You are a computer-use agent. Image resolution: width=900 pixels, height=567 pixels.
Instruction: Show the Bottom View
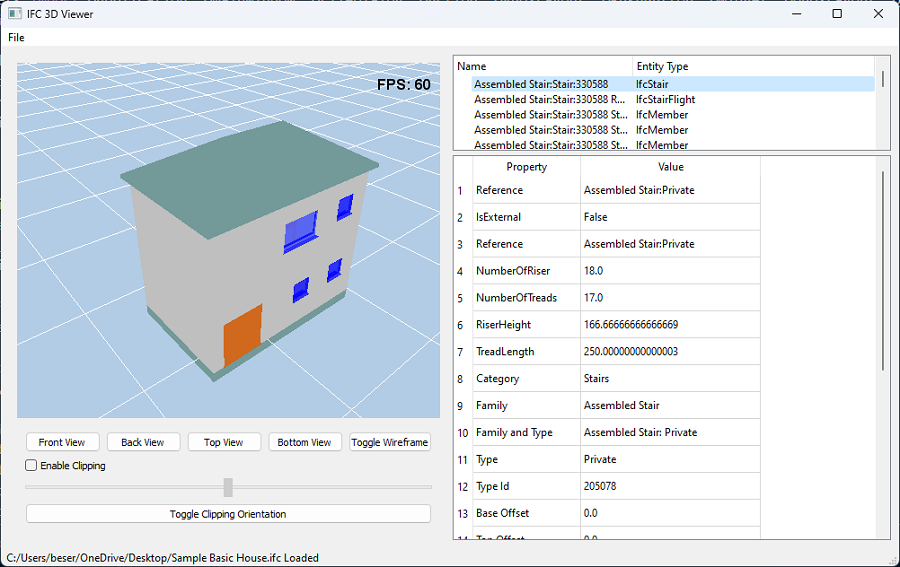305,442
